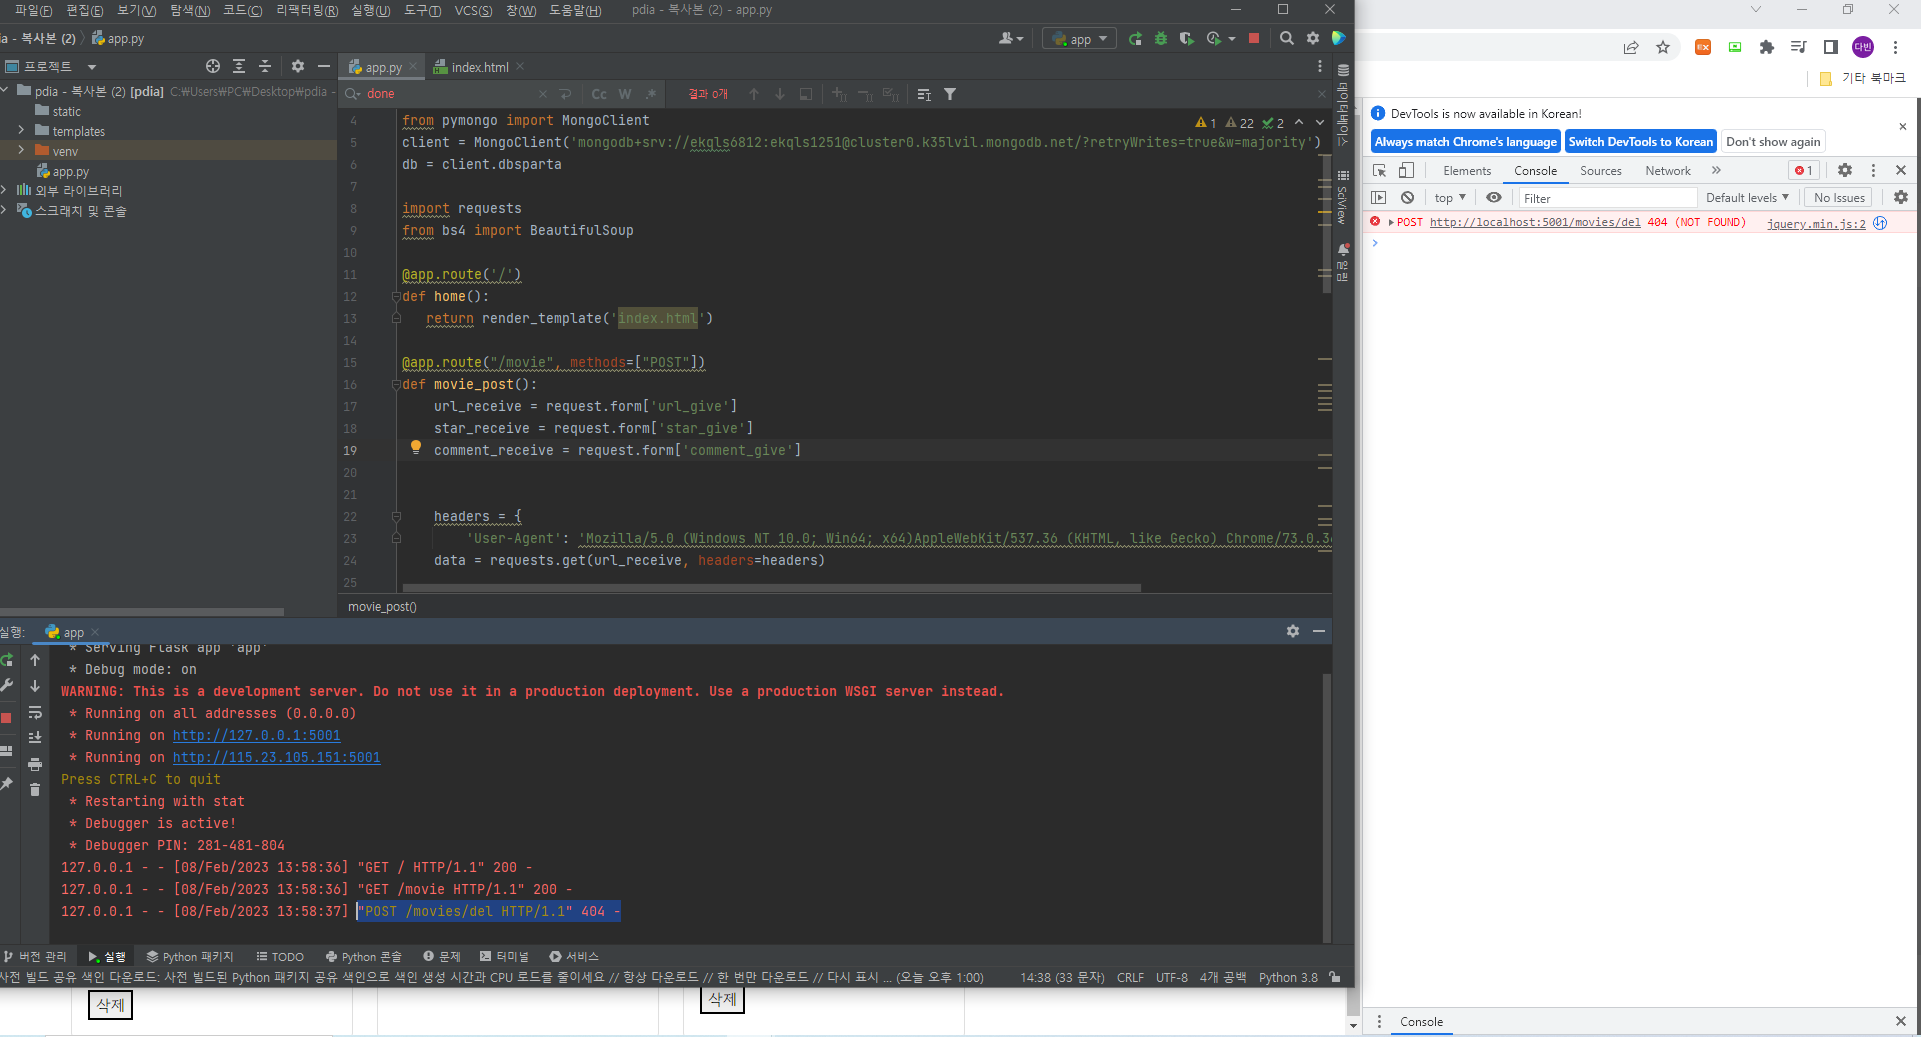Viewport: 1921px width, 1037px height.
Task: Go to previous search occurrence arrow
Action: pos(754,94)
